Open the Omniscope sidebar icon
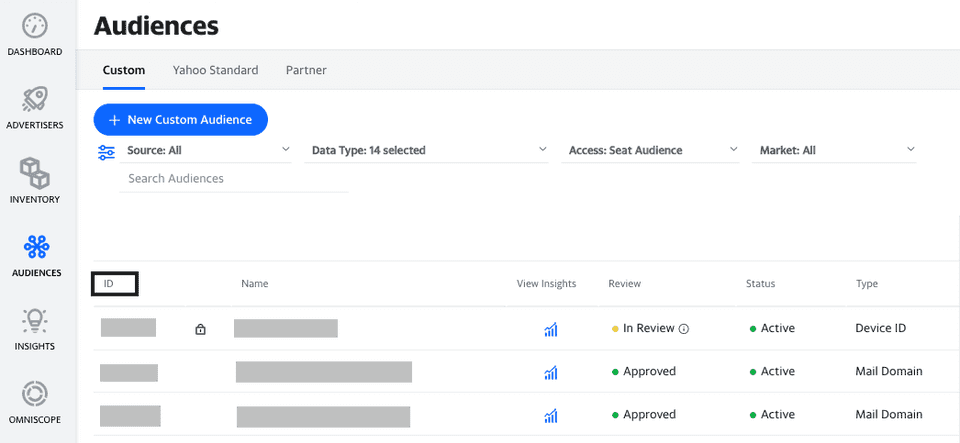The image size is (960, 443). click(34, 394)
